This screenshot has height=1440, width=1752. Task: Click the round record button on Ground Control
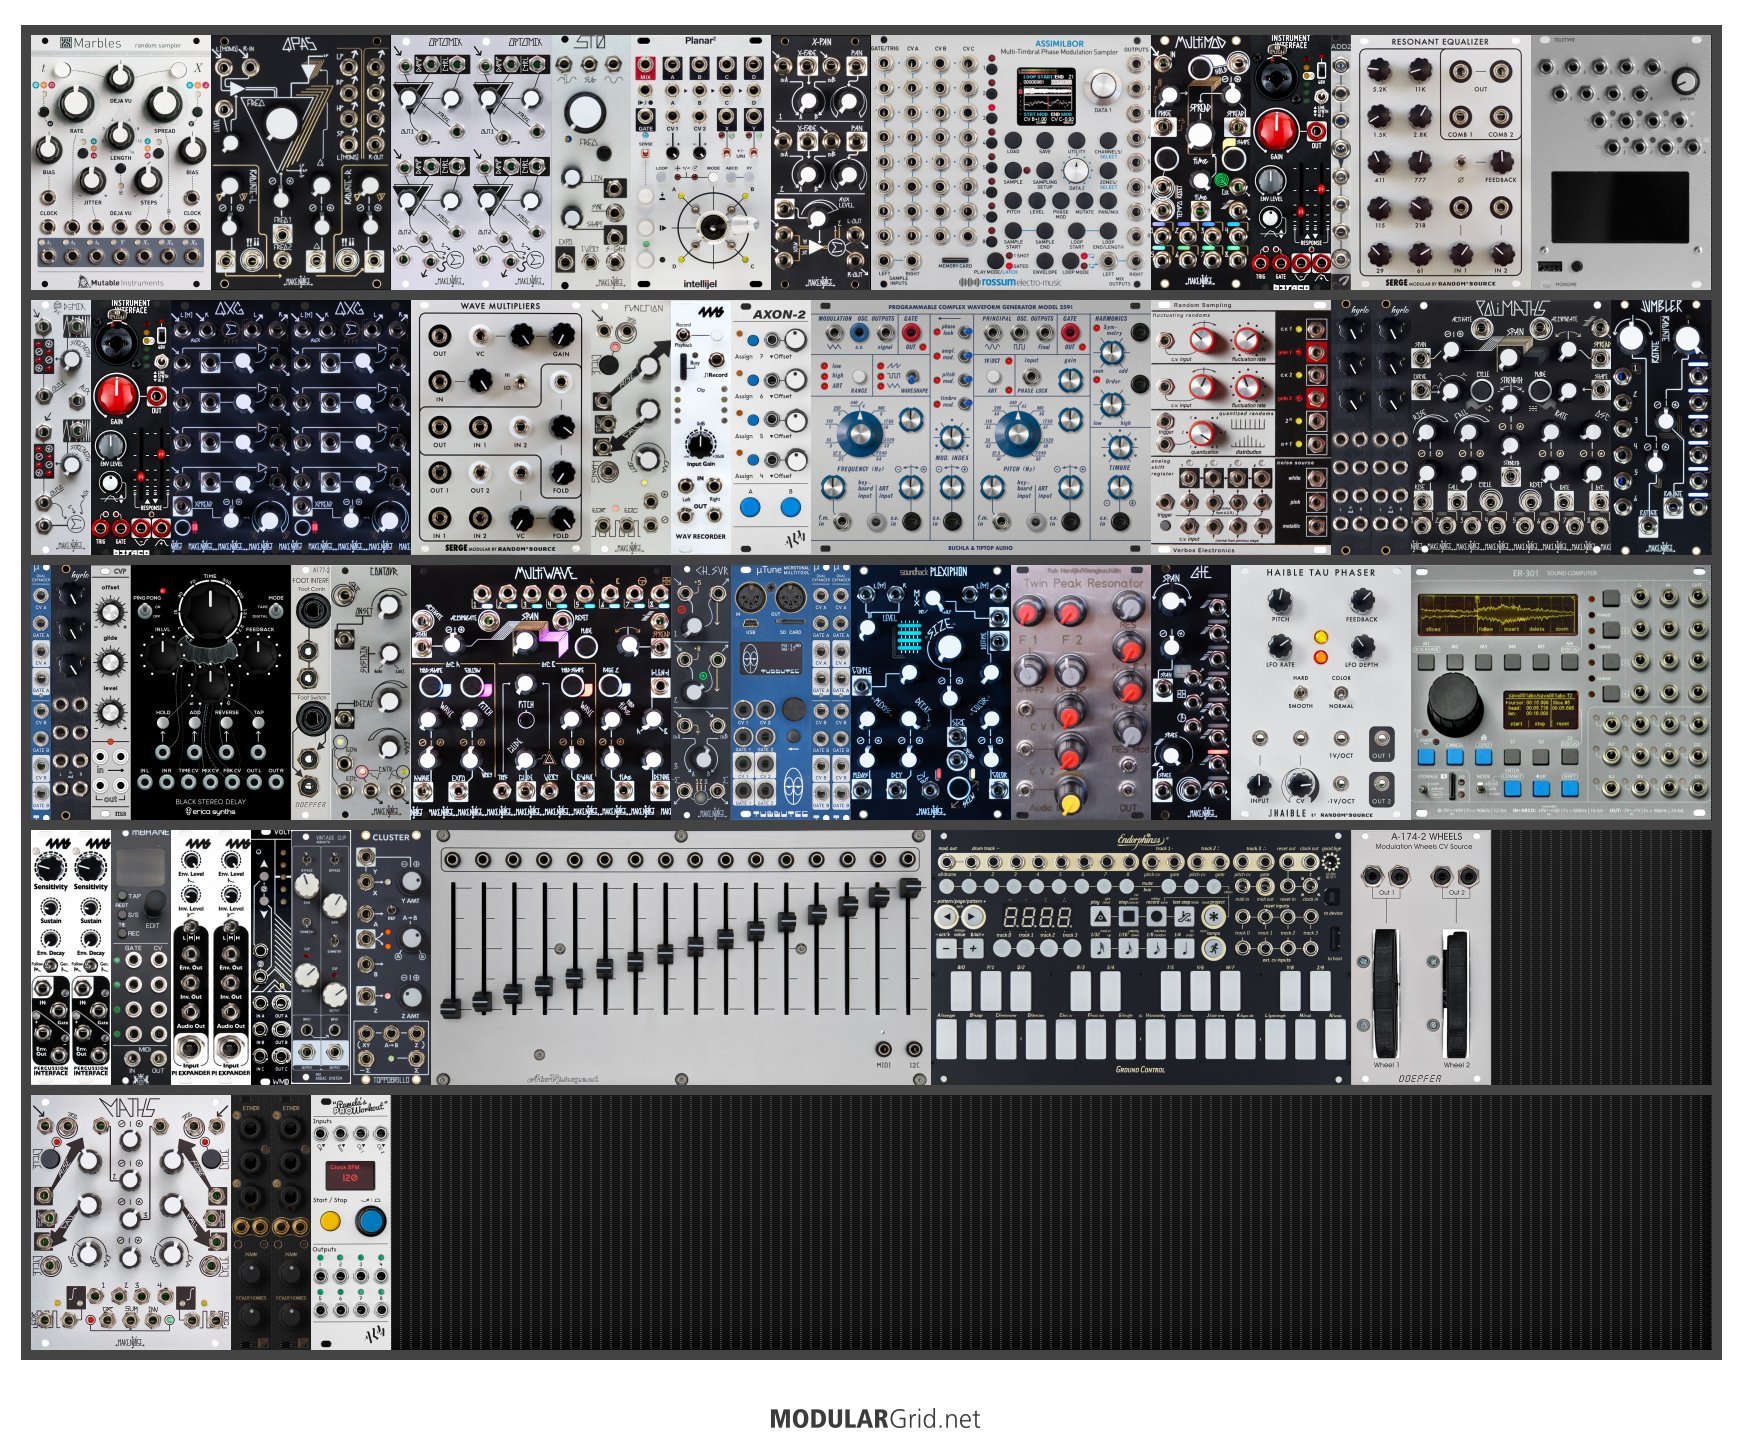click(x=1157, y=916)
